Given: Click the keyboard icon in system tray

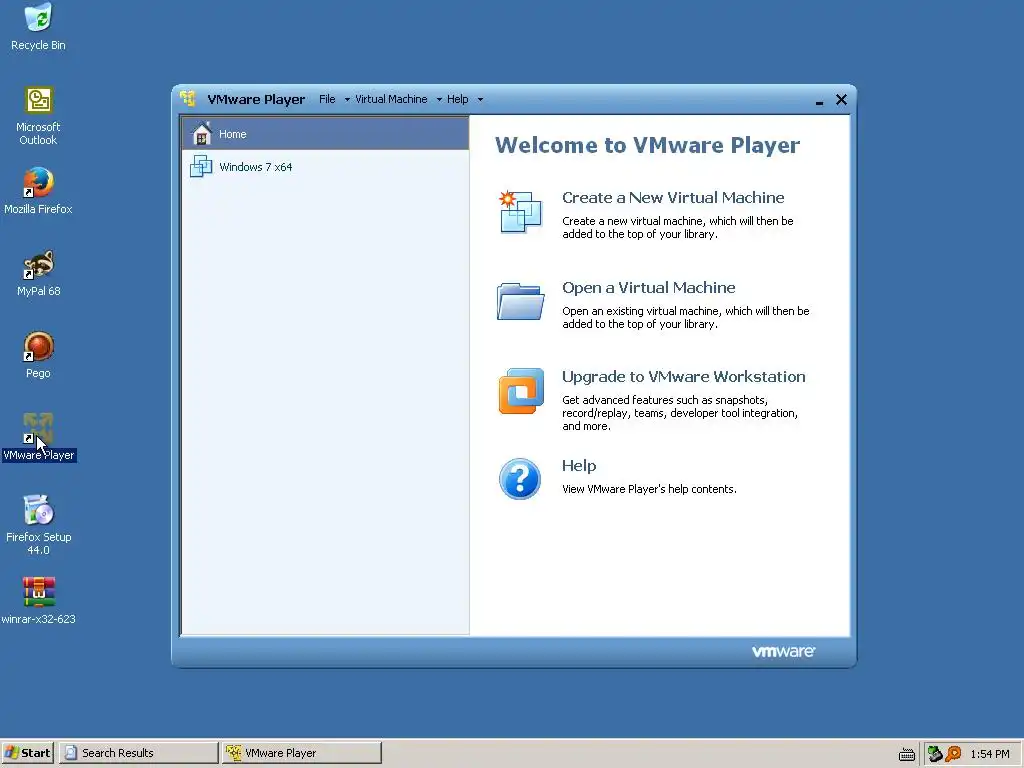Looking at the screenshot, I should [x=906, y=754].
